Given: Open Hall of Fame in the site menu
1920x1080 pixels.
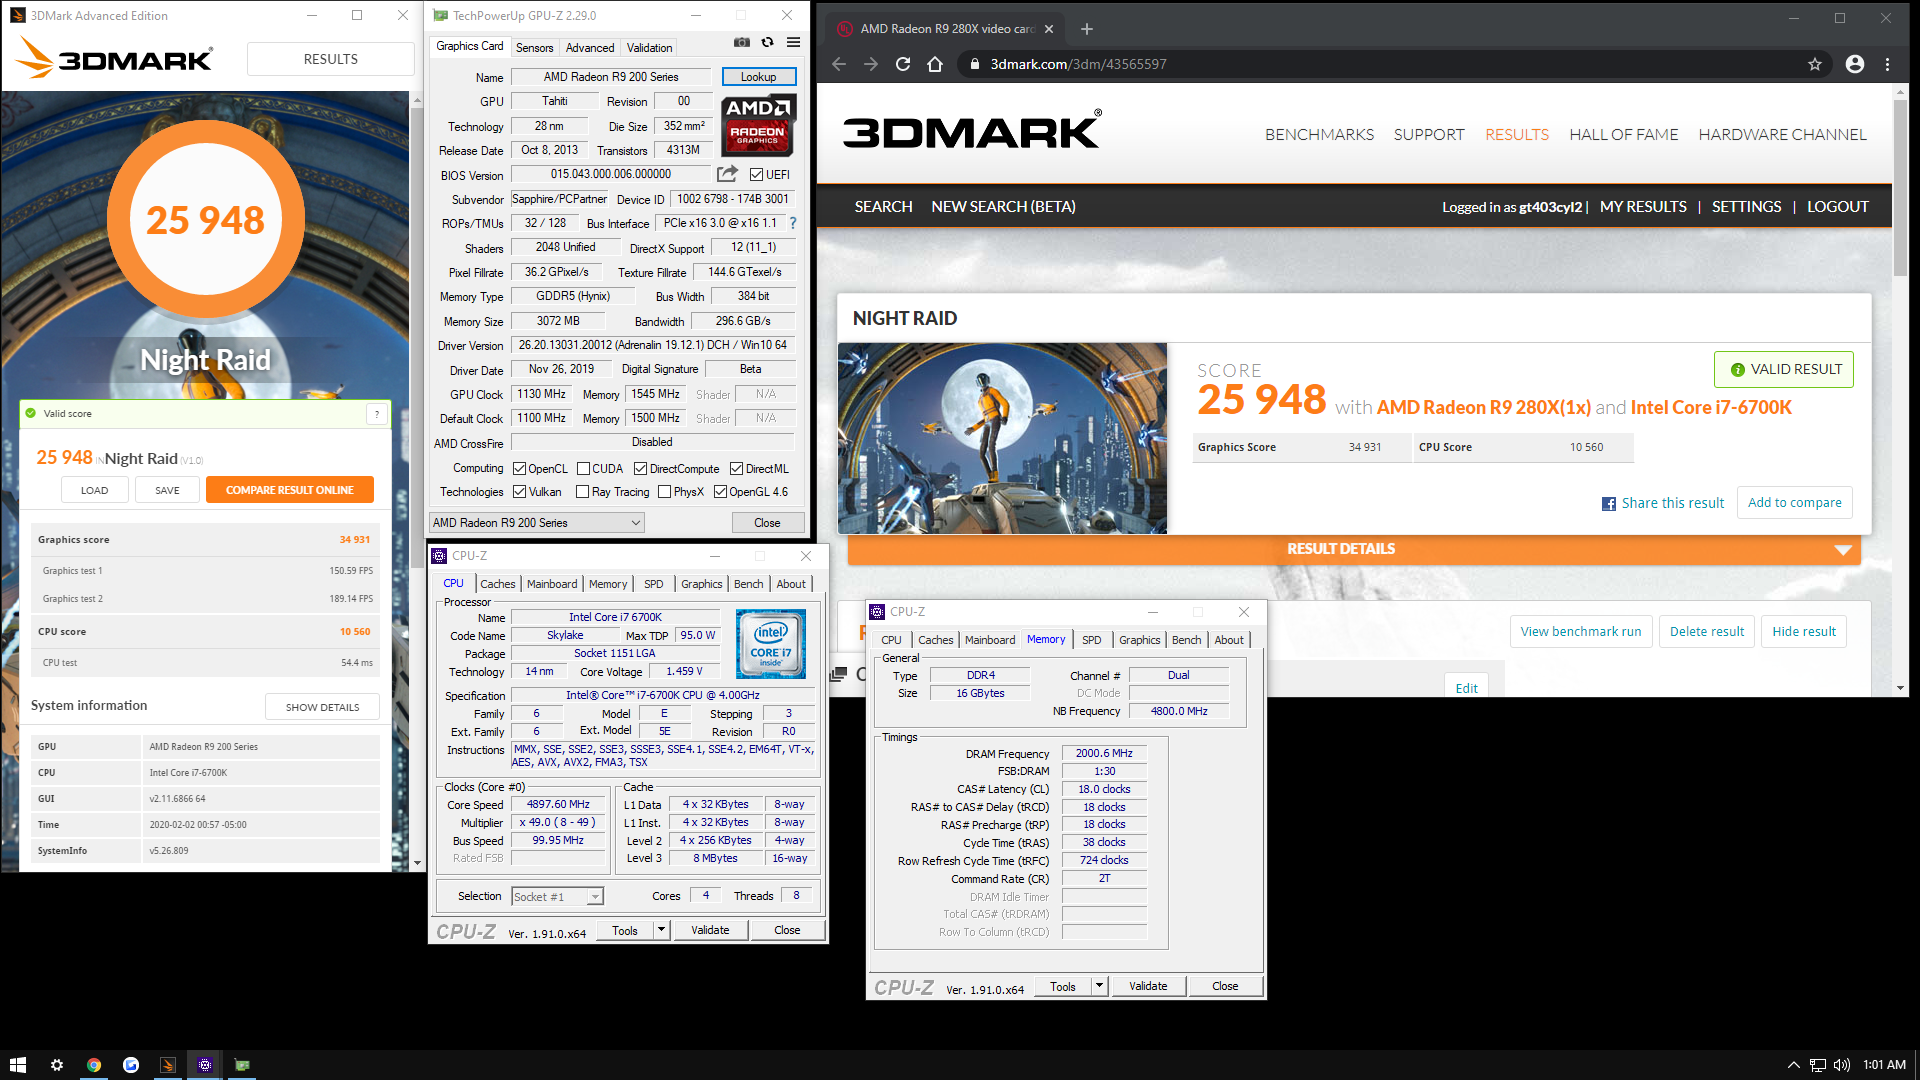Looking at the screenshot, I should point(1623,135).
